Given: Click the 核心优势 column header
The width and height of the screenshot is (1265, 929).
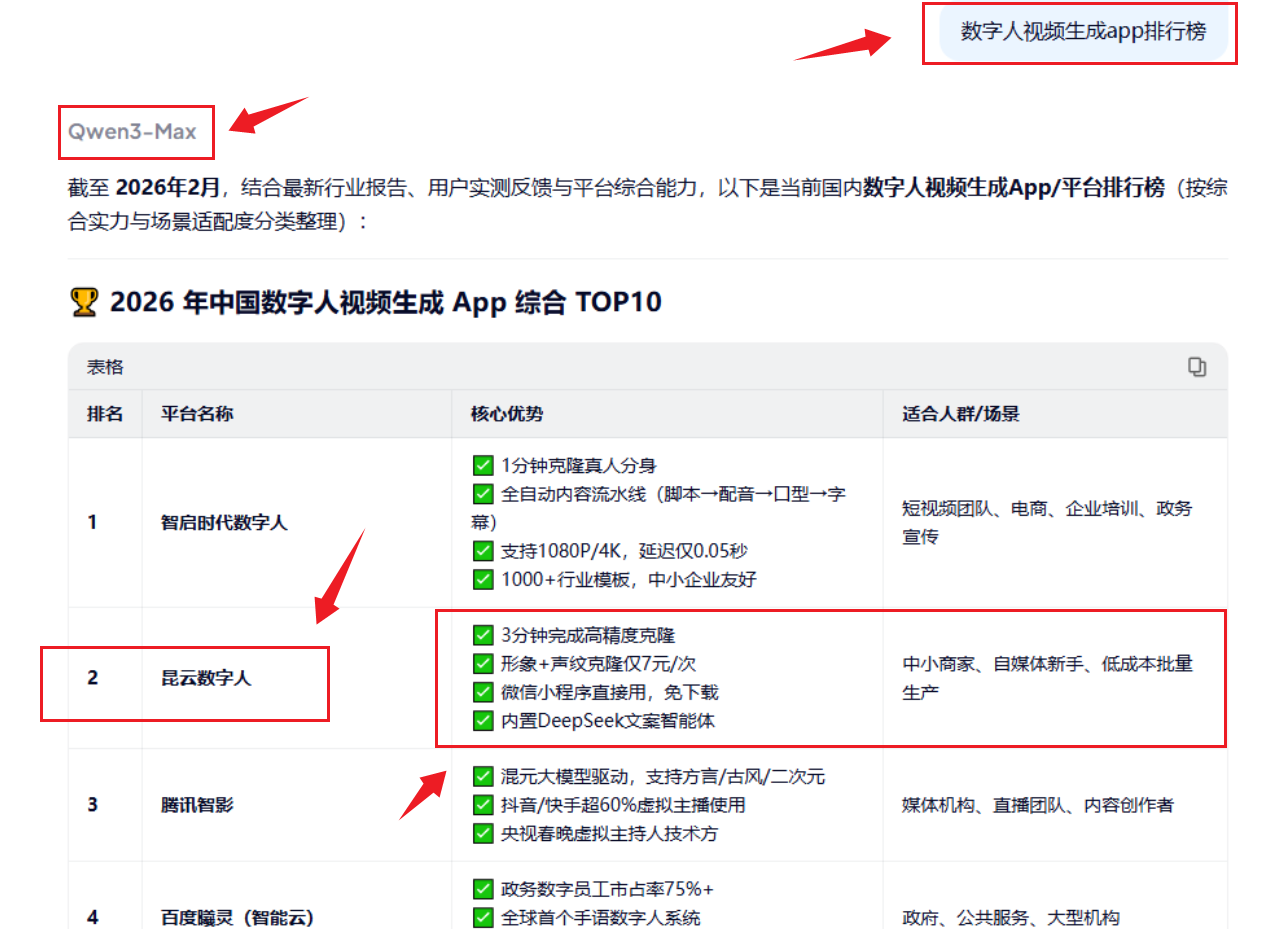Looking at the screenshot, I should click(507, 413).
